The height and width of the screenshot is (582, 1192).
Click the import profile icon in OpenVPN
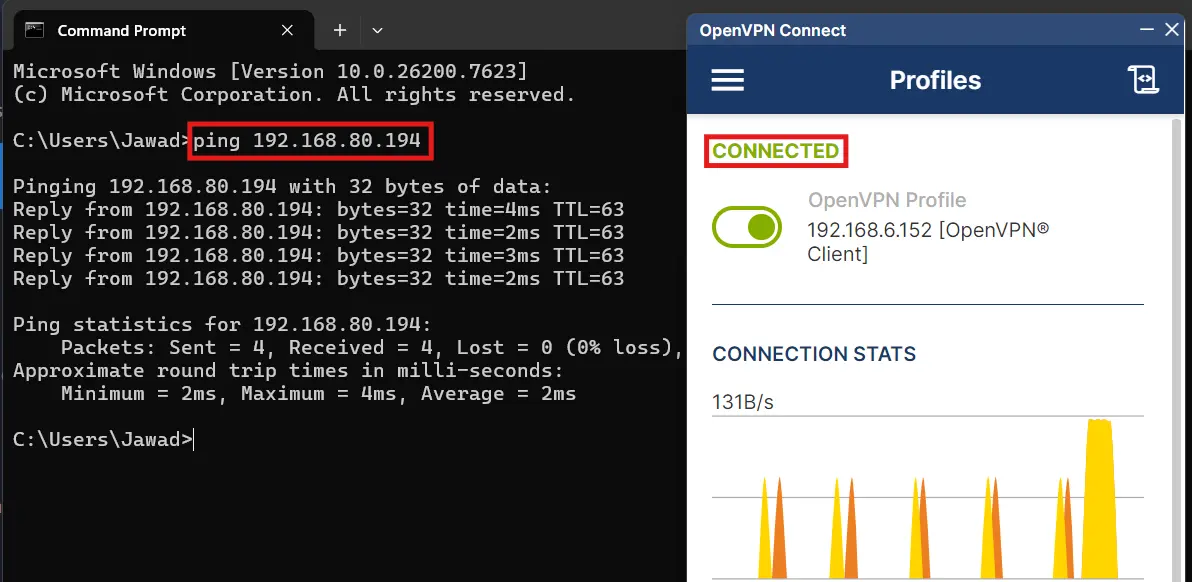(1143, 80)
